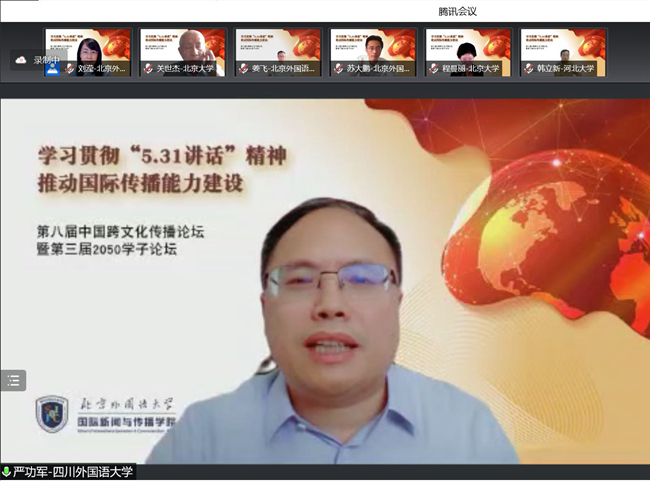Open the list panel icon at left edge
650x481 pixels.
[13, 380]
